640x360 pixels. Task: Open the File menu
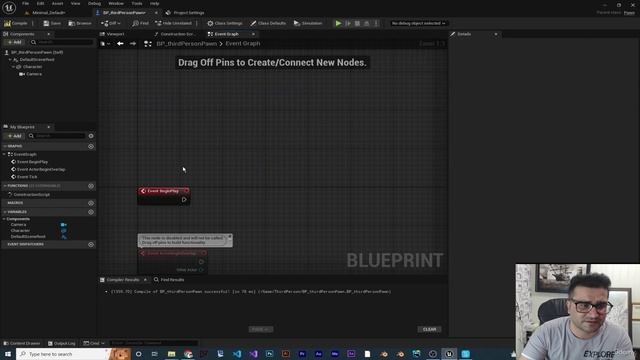click(x=25, y=3)
